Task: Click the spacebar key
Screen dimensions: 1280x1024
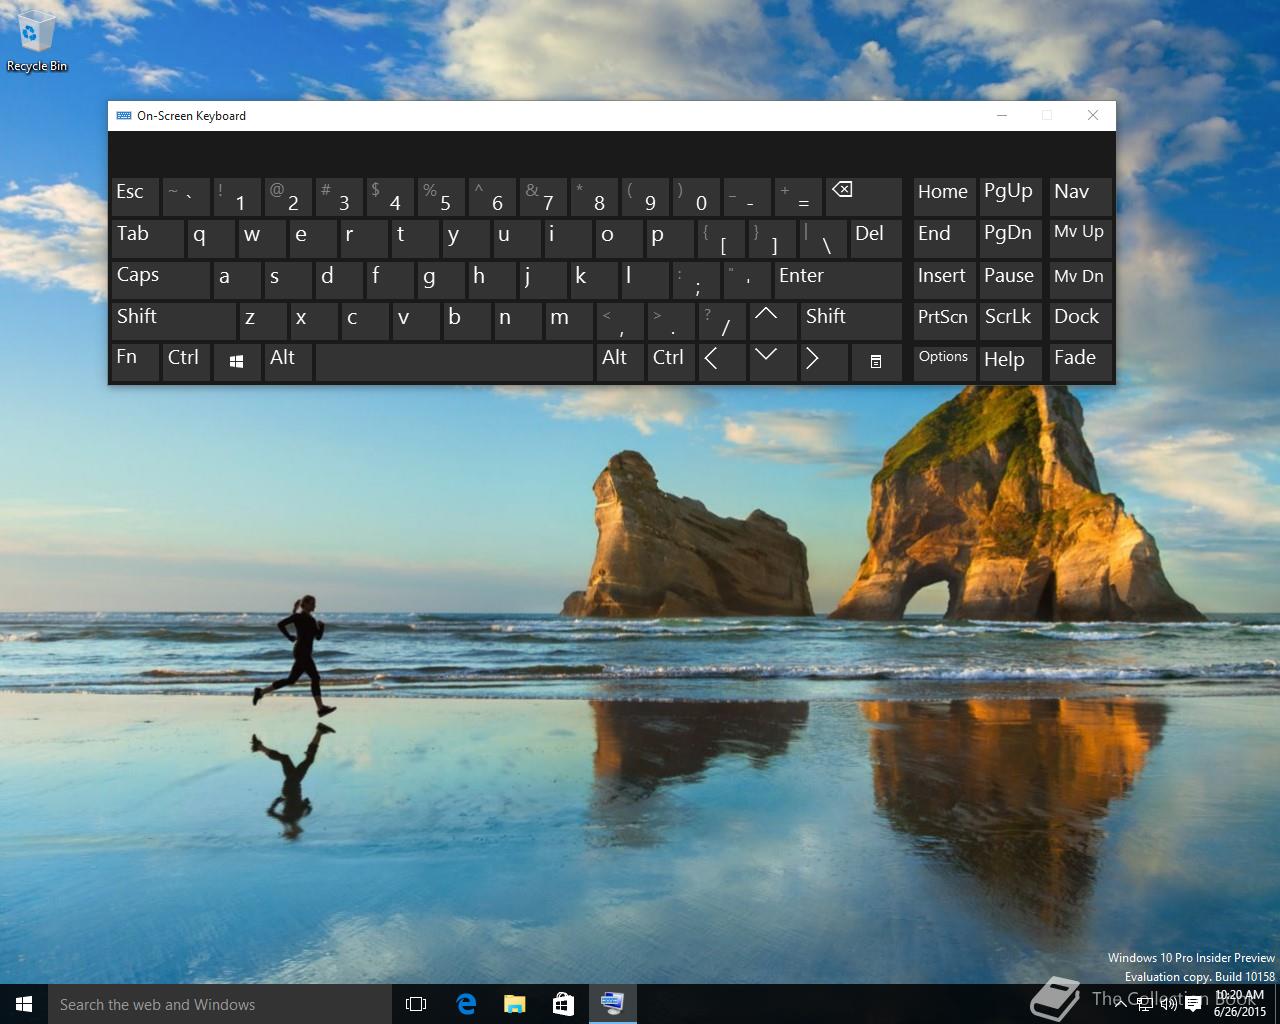Action: click(x=454, y=362)
